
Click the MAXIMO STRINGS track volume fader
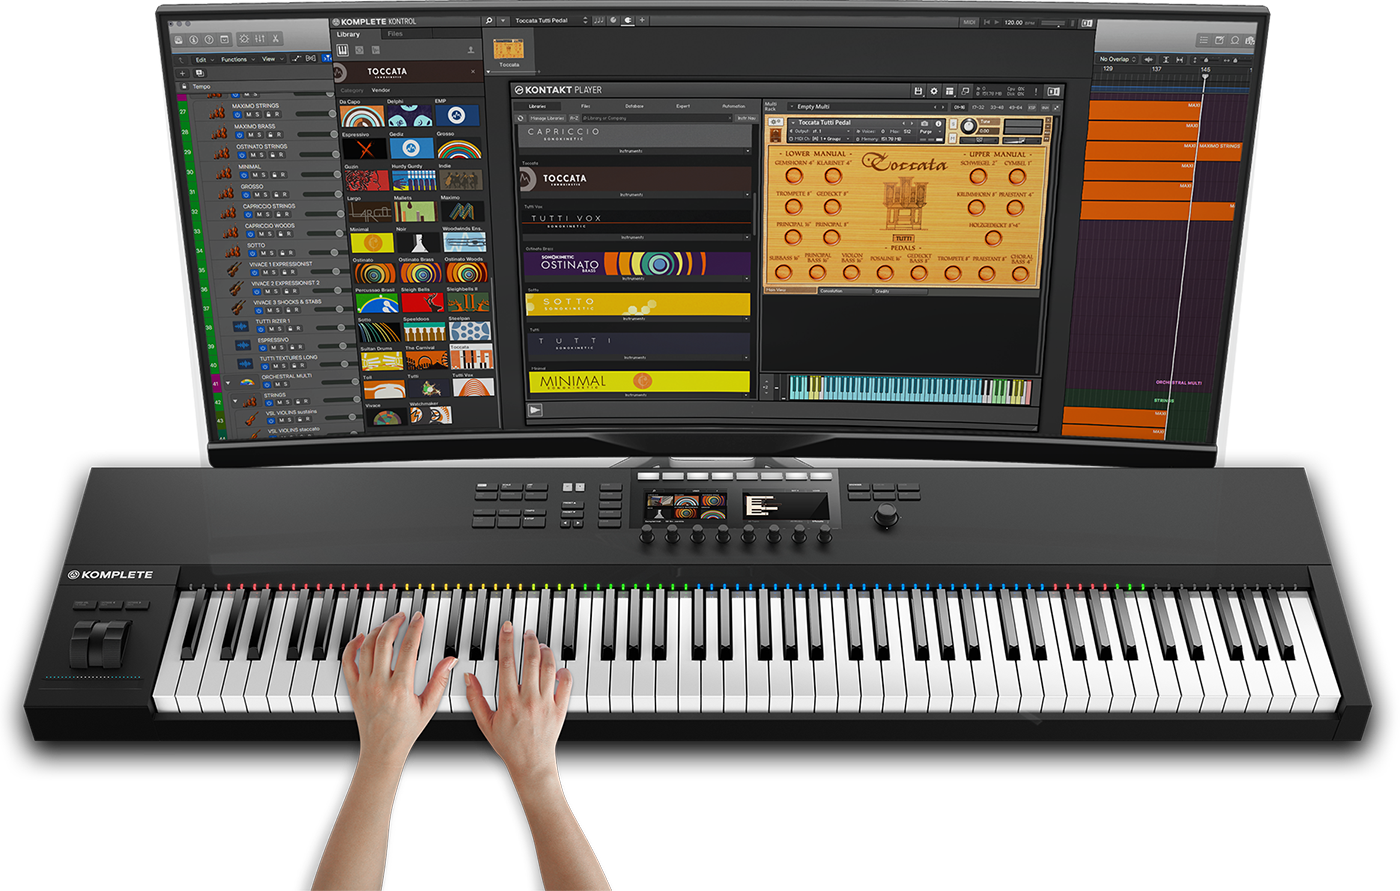click(315, 113)
